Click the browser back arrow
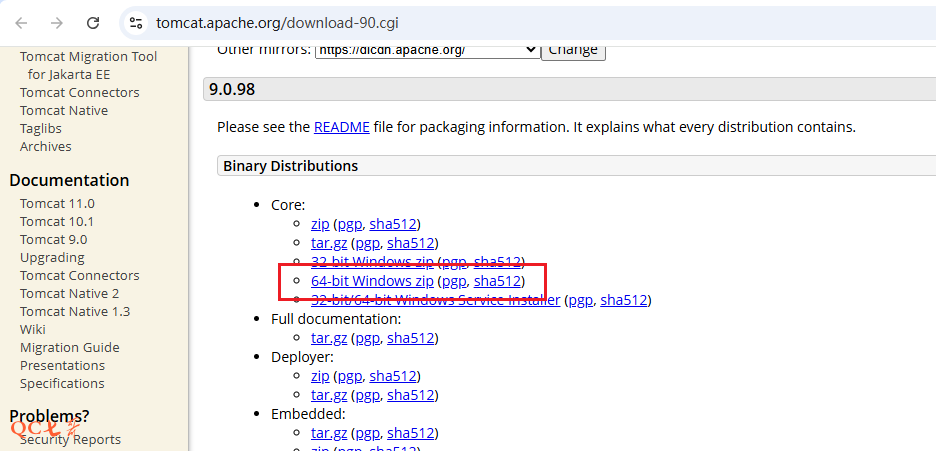 tap(22, 22)
